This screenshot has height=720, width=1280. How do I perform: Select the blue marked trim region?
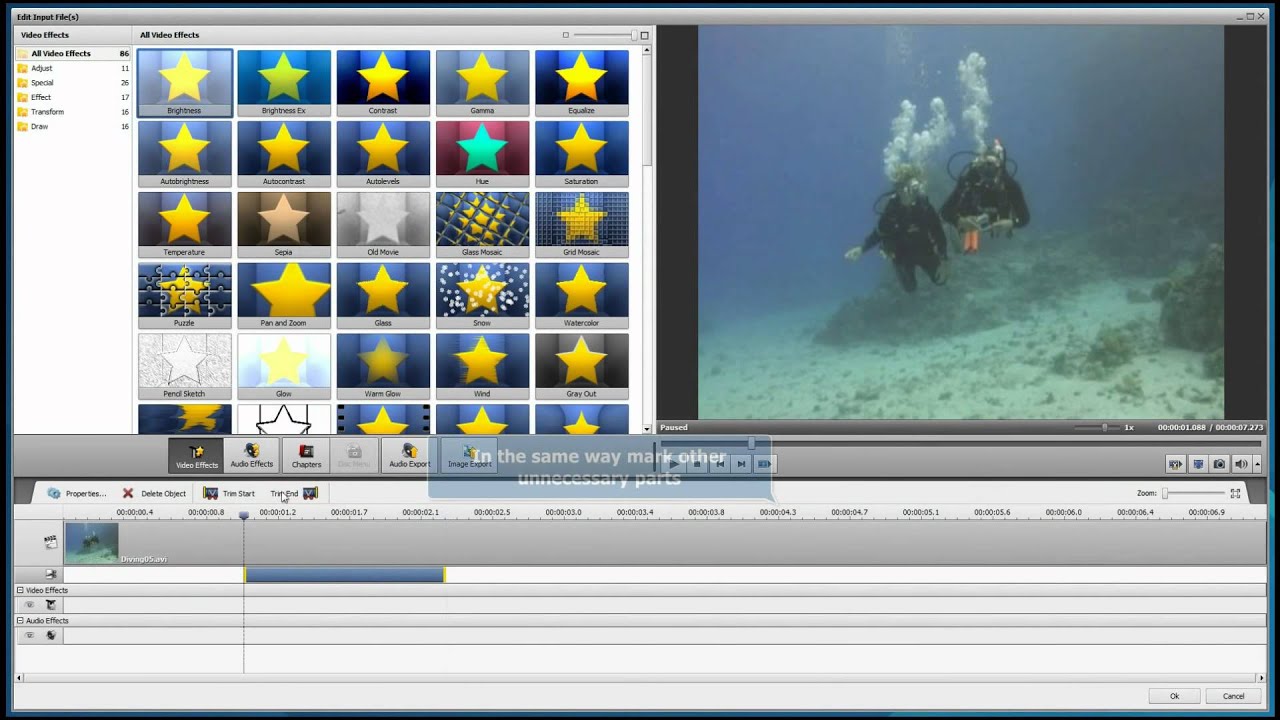click(345, 575)
